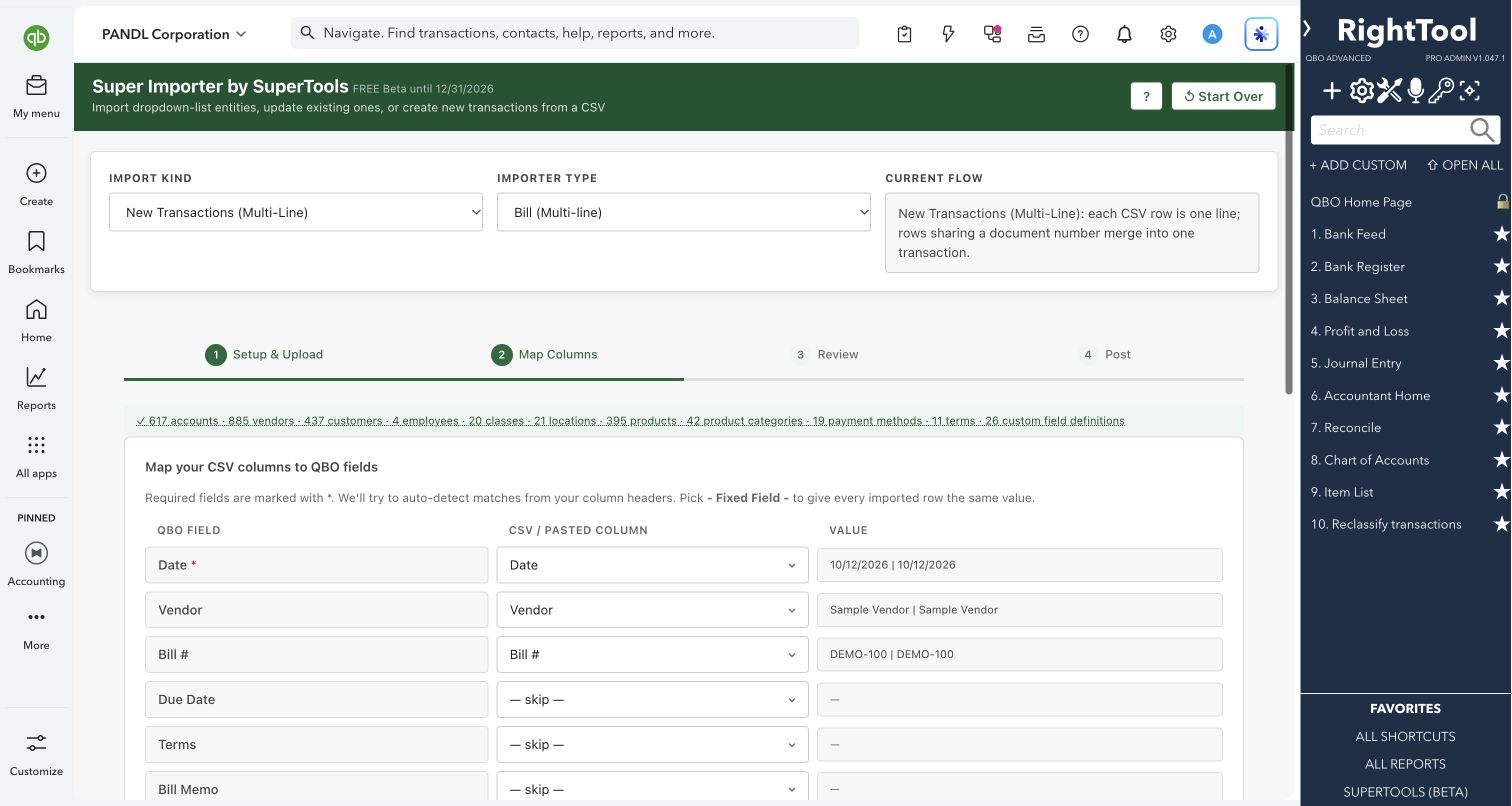Screen dimensions: 1512x806
Task: Open the Importer Type dropdown
Action: pos(684,212)
